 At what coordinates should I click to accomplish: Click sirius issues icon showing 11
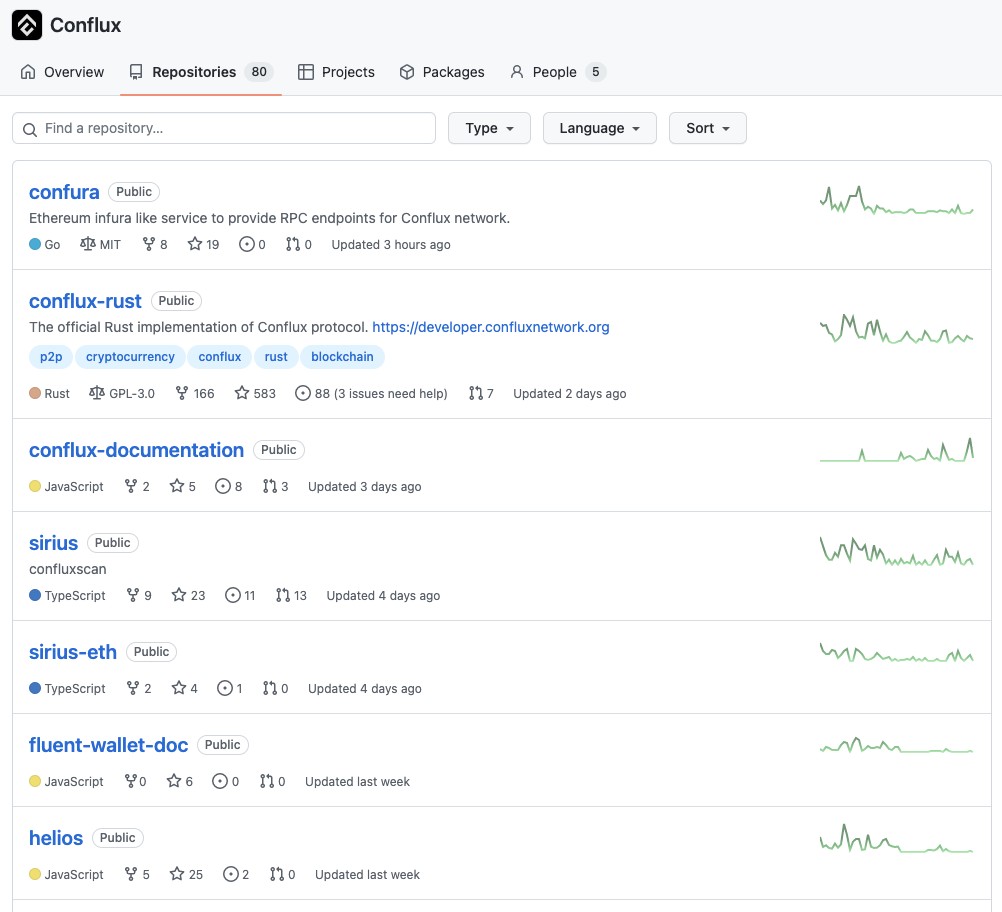[x=233, y=595]
